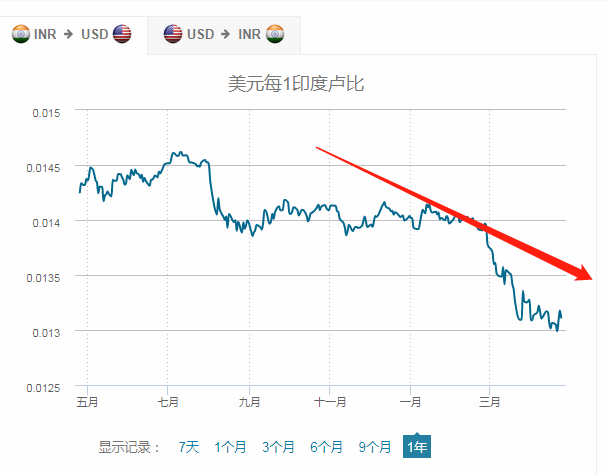This screenshot has width=607, height=474.
Task: Switch to the INR → USD tab
Action: (x=72, y=34)
